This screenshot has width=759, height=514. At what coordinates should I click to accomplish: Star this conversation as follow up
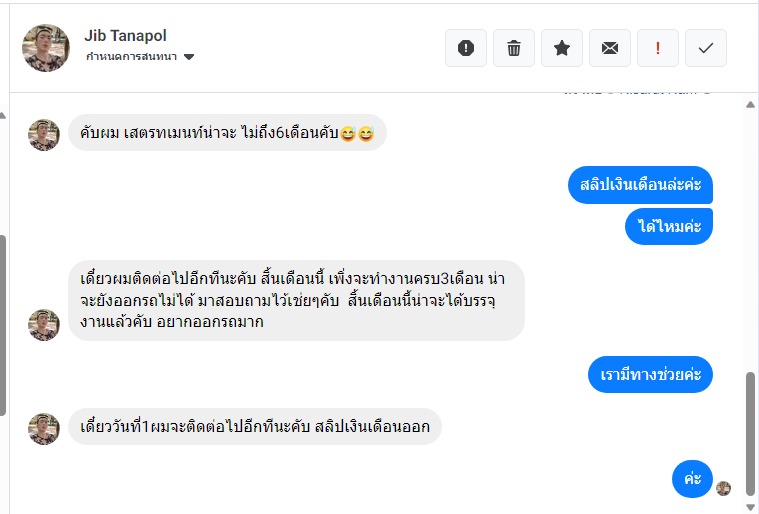pyautogui.click(x=562, y=48)
